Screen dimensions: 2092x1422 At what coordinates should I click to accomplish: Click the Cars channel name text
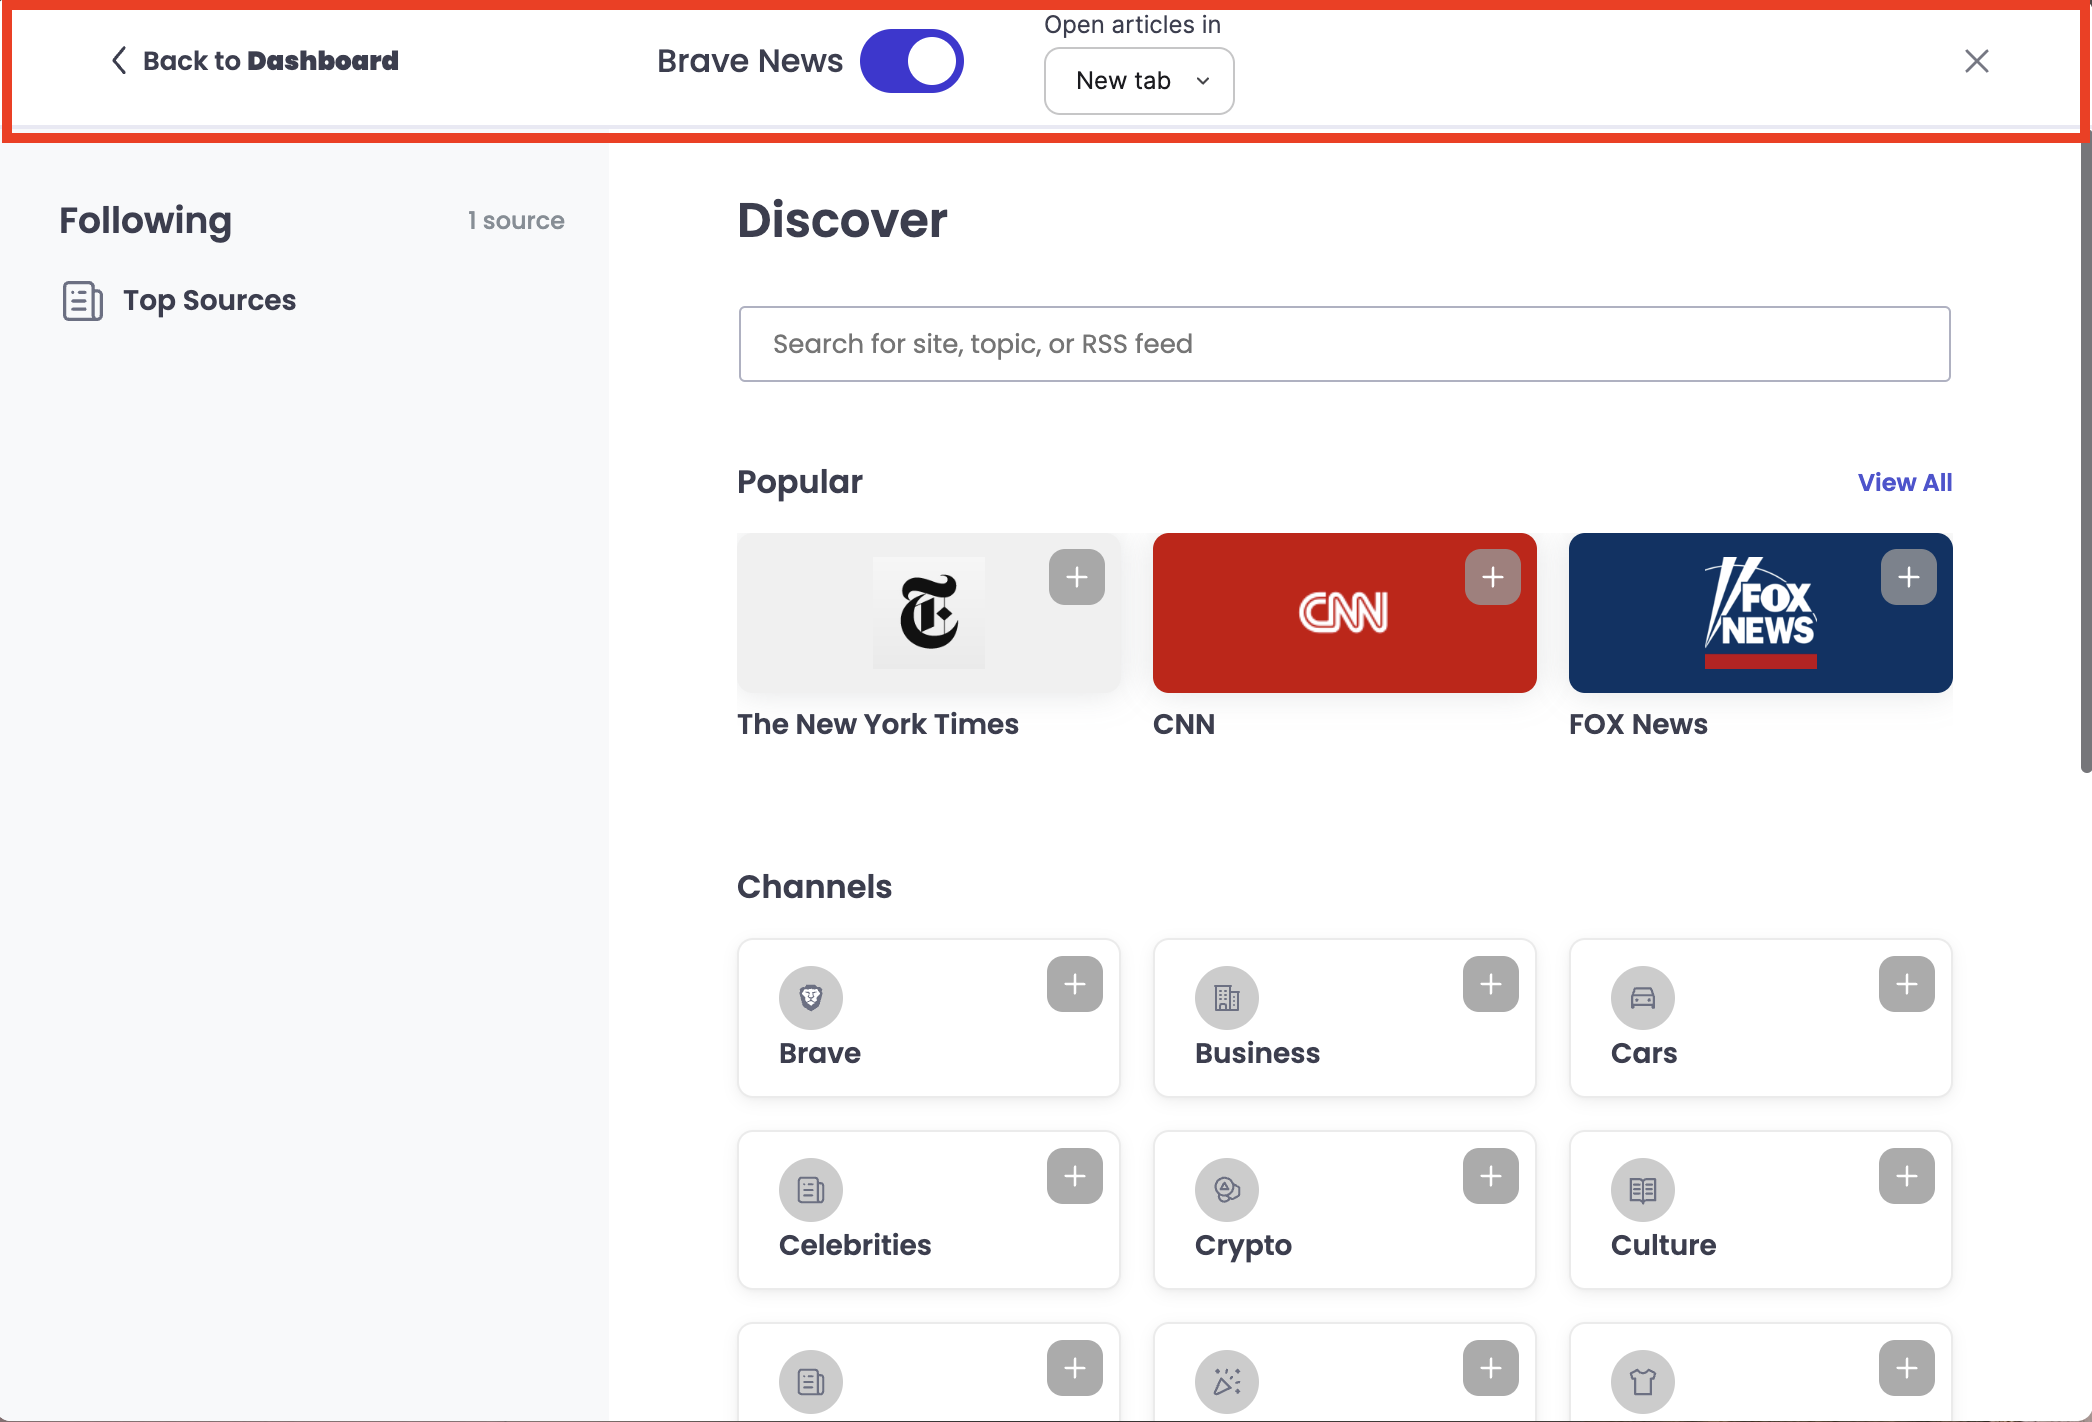tap(1644, 1053)
